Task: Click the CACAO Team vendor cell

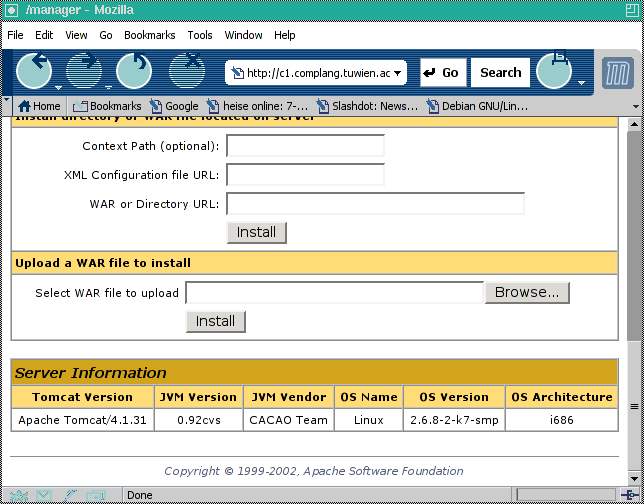Action: pyautogui.click(x=289, y=420)
